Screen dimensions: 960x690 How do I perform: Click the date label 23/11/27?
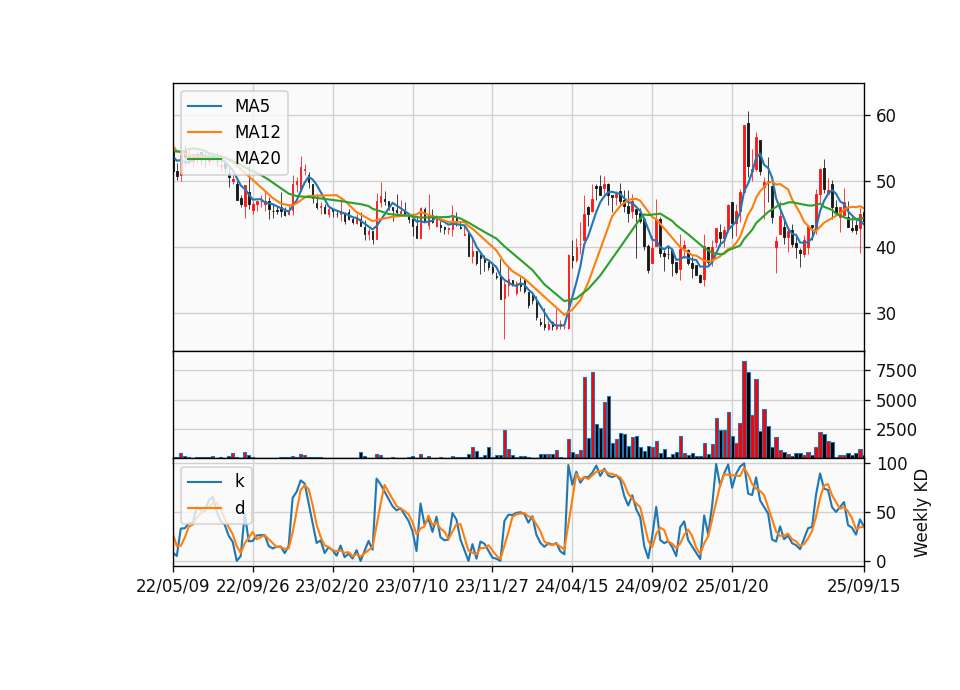492,586
